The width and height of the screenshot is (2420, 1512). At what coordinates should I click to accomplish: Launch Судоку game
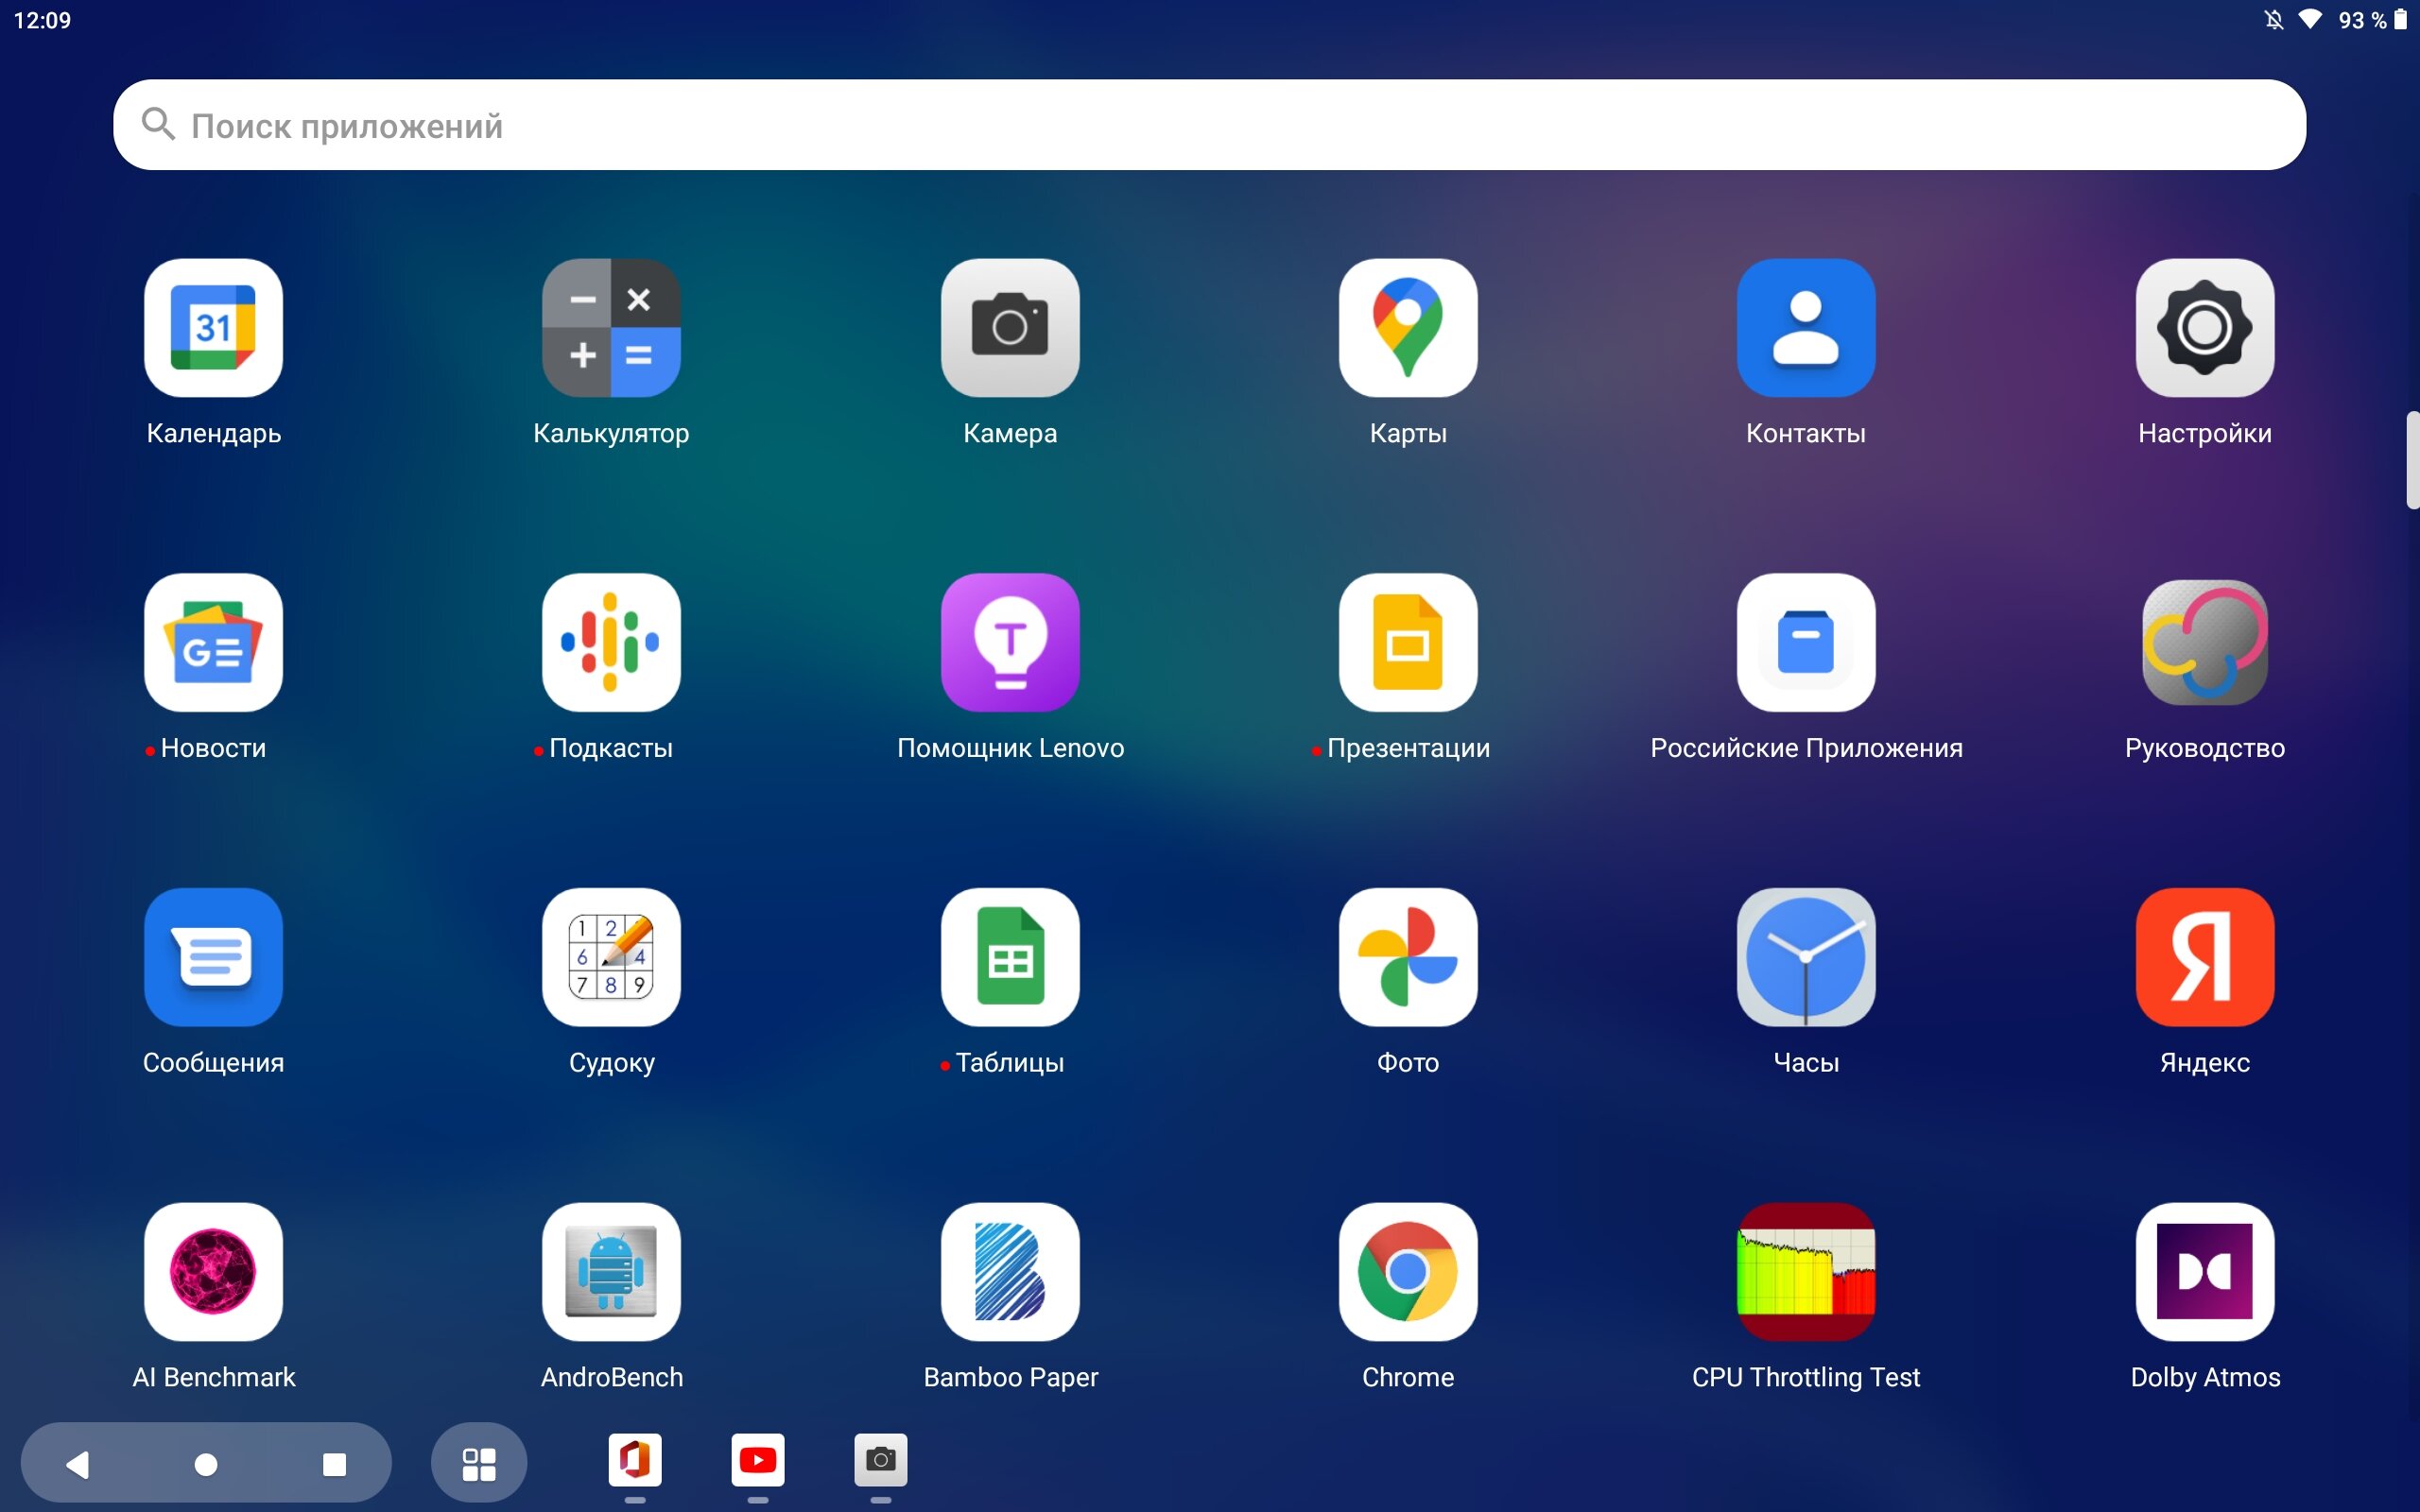click(611, 957)
